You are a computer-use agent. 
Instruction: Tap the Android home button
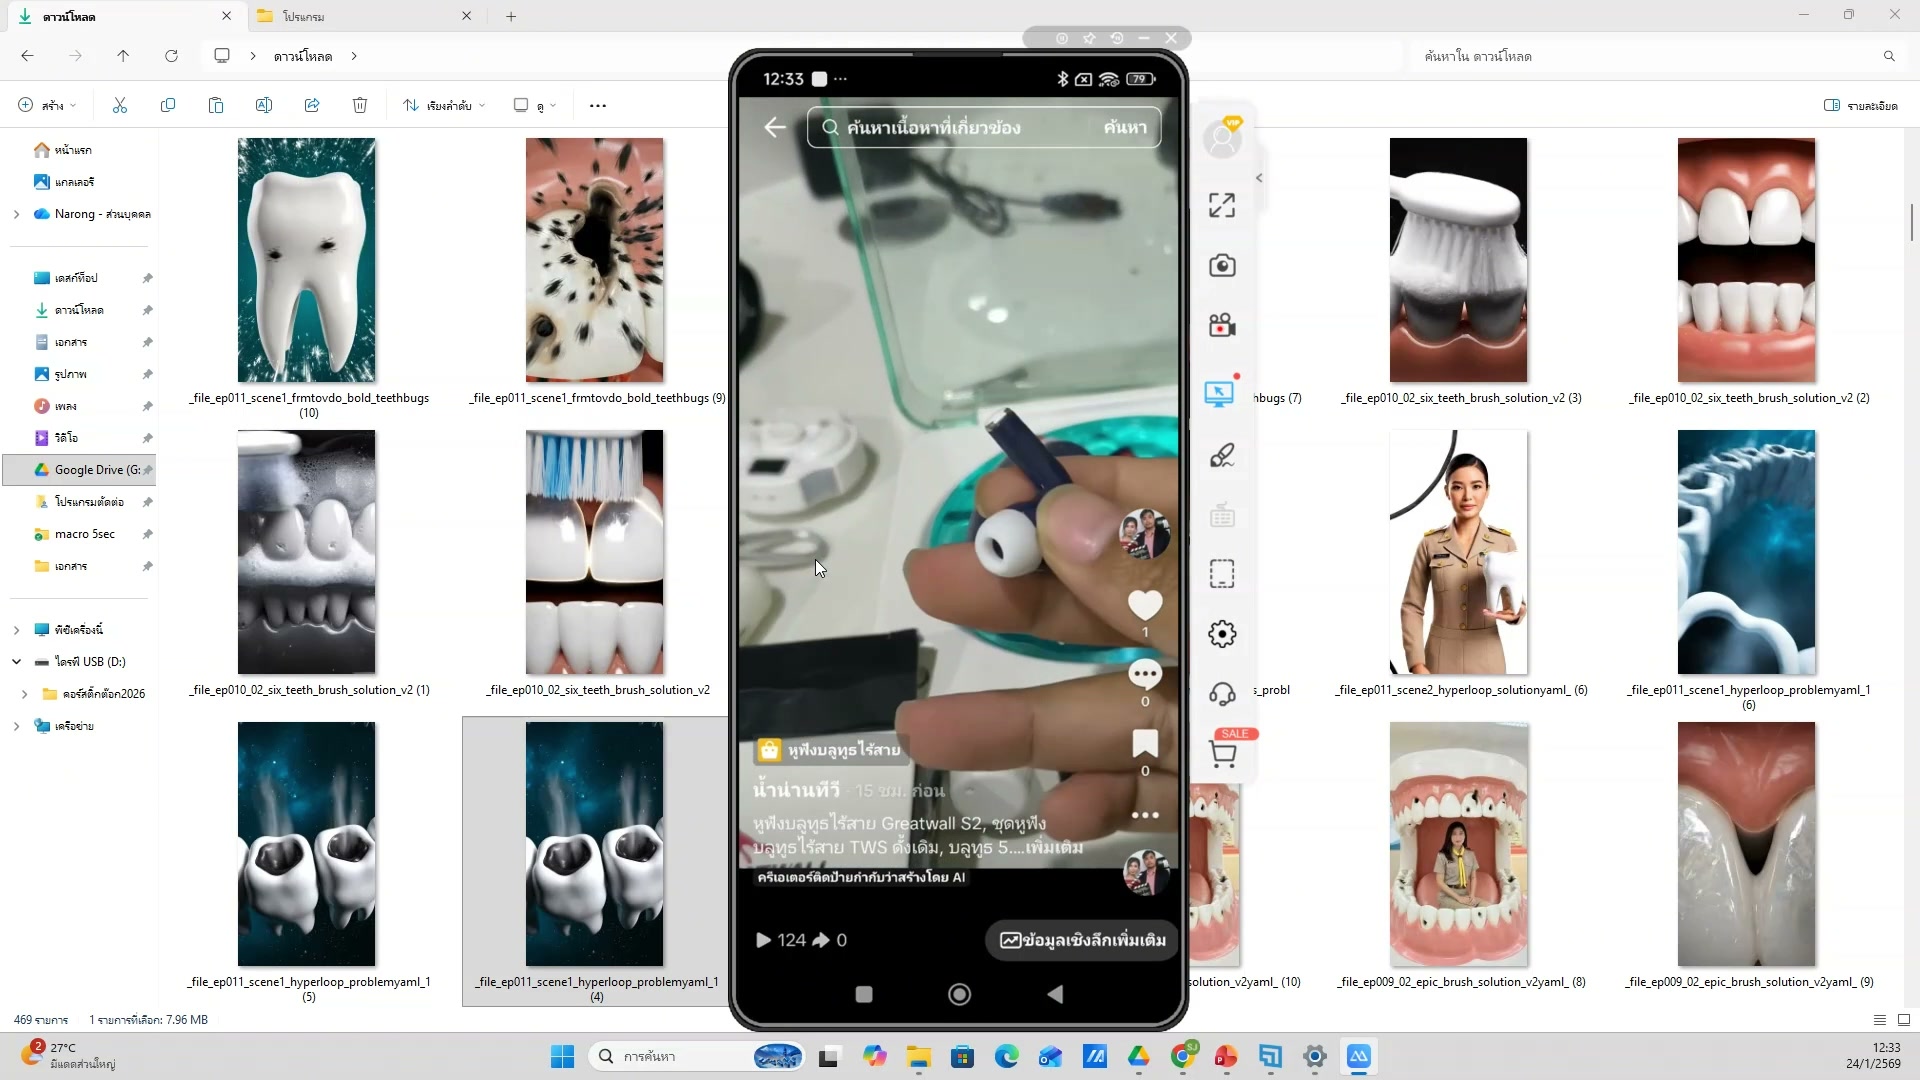click(959, 994)
